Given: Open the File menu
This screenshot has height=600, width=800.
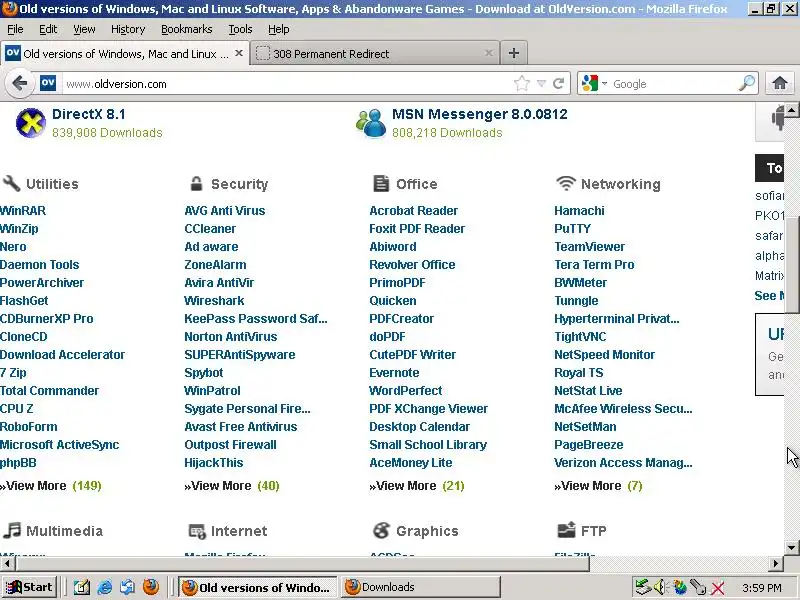Looking at the screenshot, I should tap(15, 30).
